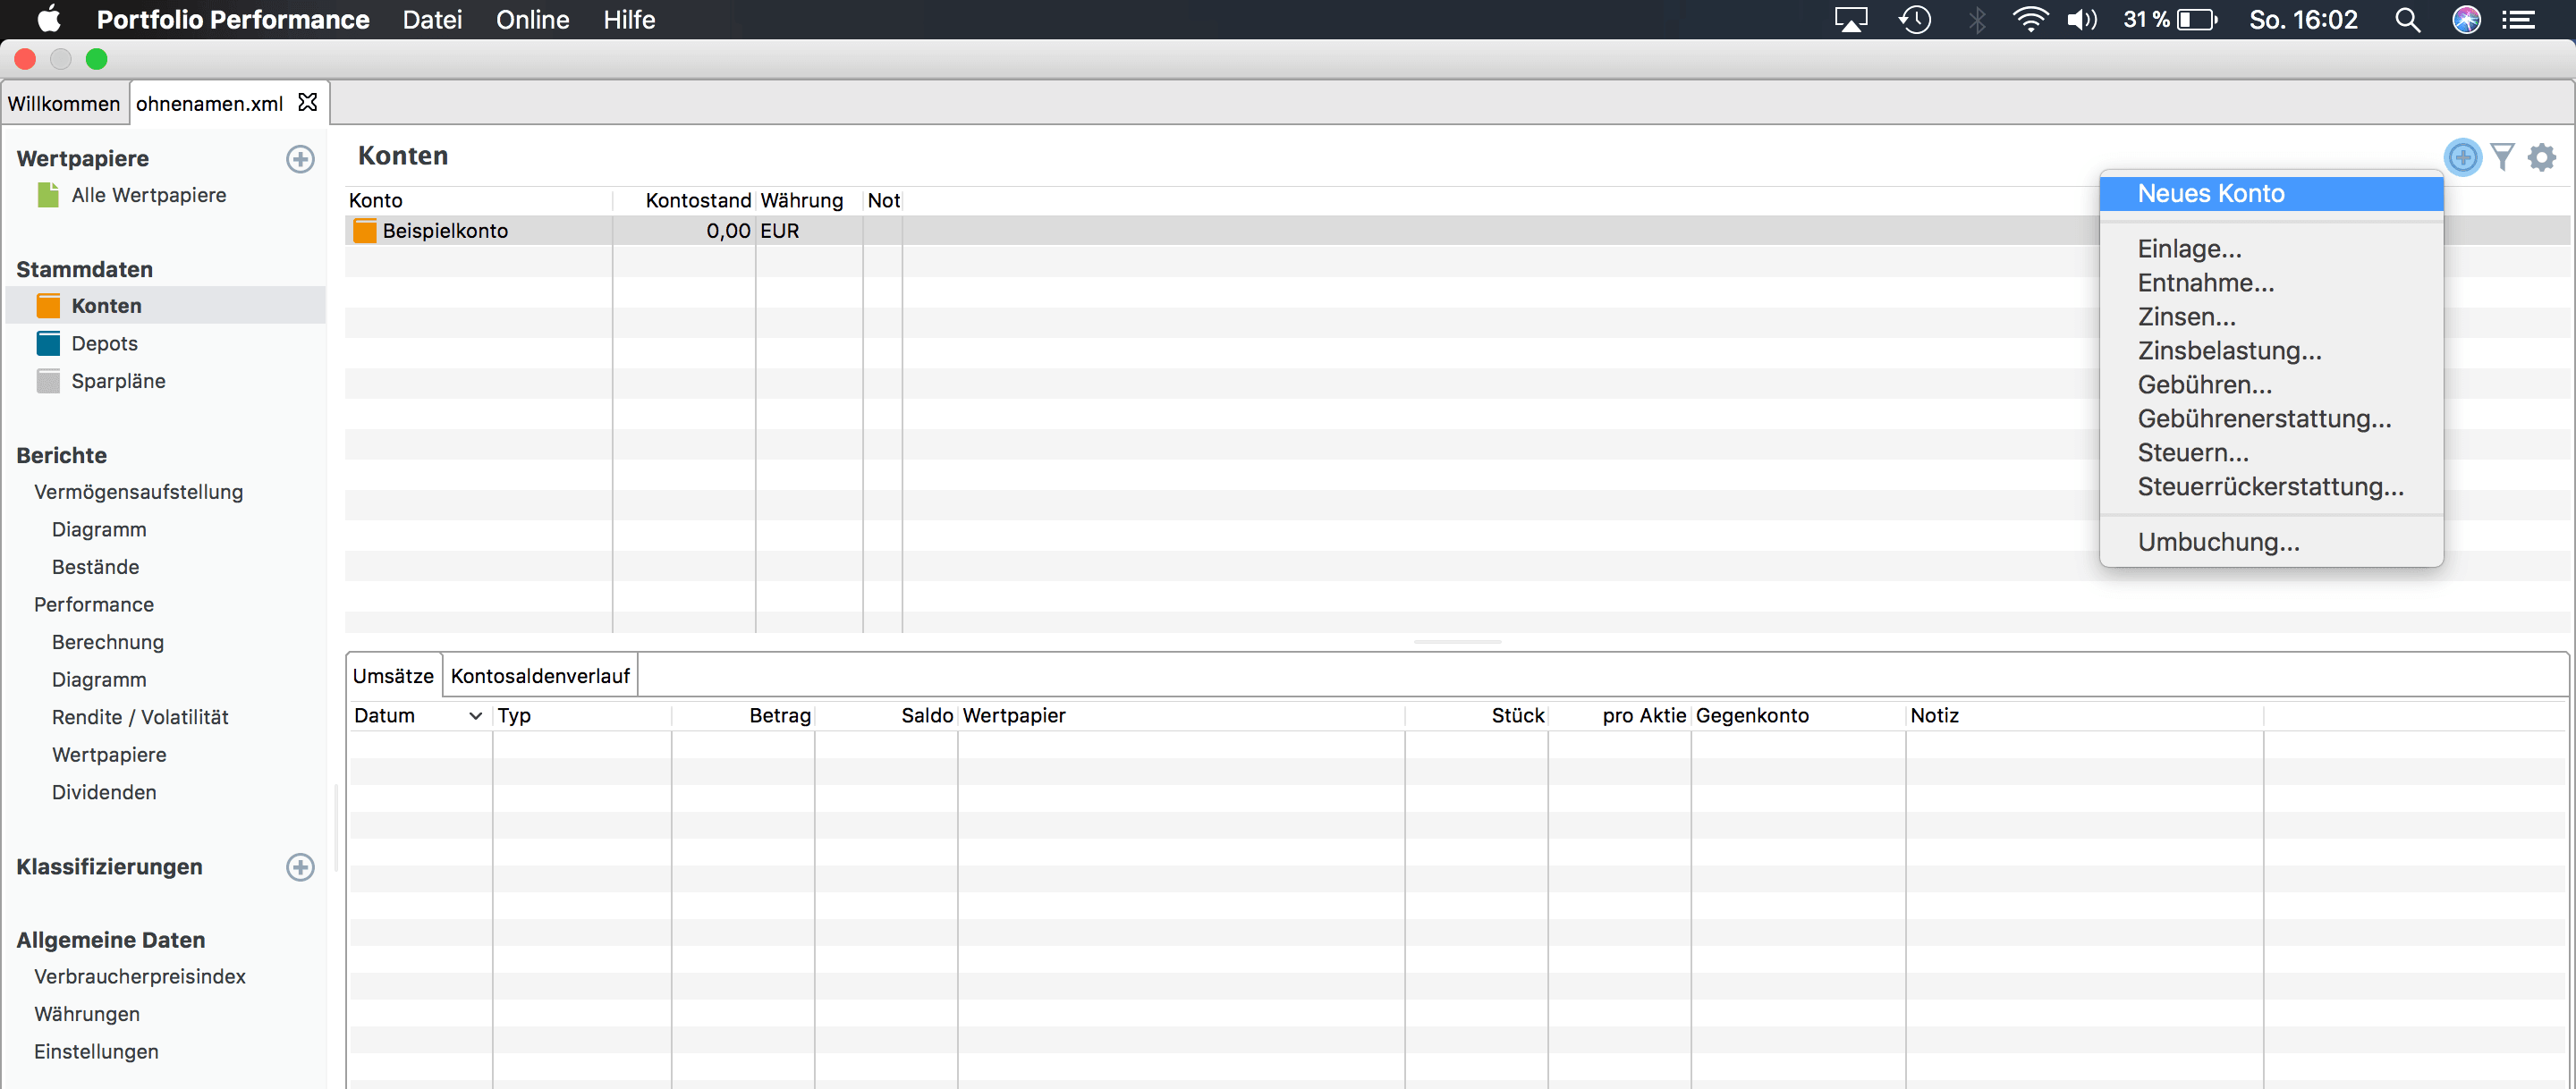Open the Portfolio Performance app menu
This screenshot has width=2576, height=1089.
[x=233, y=19]
